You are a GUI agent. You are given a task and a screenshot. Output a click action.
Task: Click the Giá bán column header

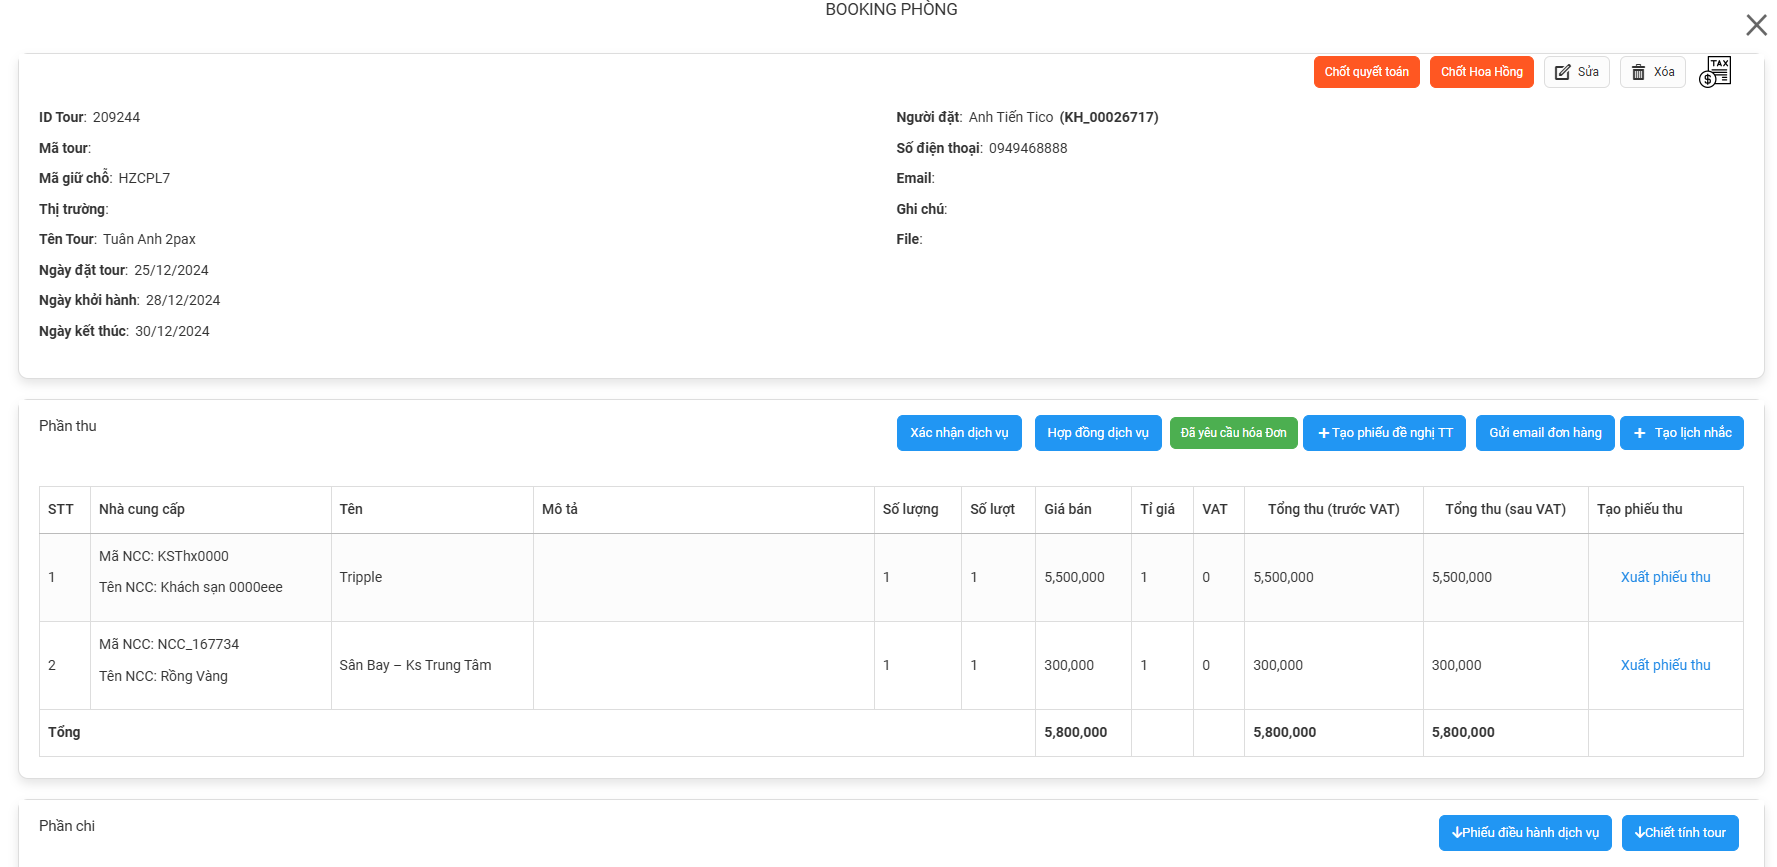(x=1067, y=509)
